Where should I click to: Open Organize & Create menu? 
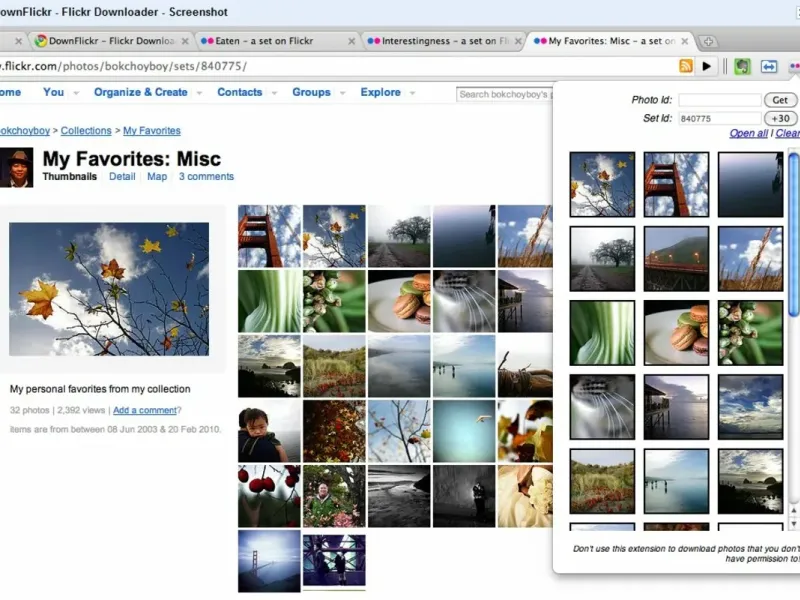coord(141,92)
